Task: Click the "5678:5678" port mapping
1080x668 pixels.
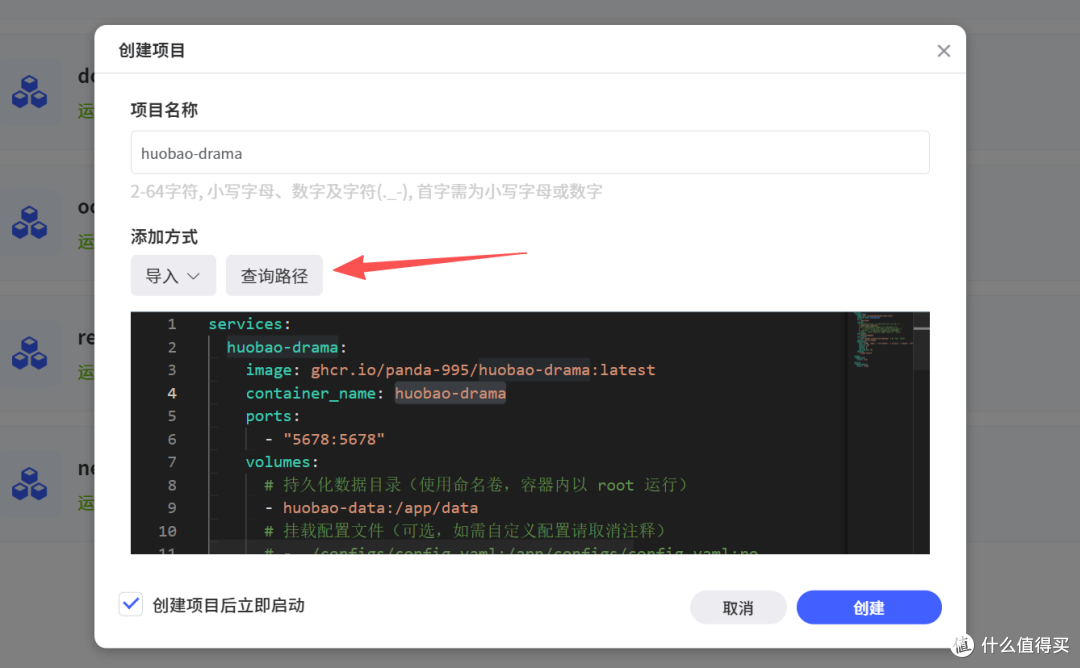Action: pyautogui.click(x=334, y=439)
